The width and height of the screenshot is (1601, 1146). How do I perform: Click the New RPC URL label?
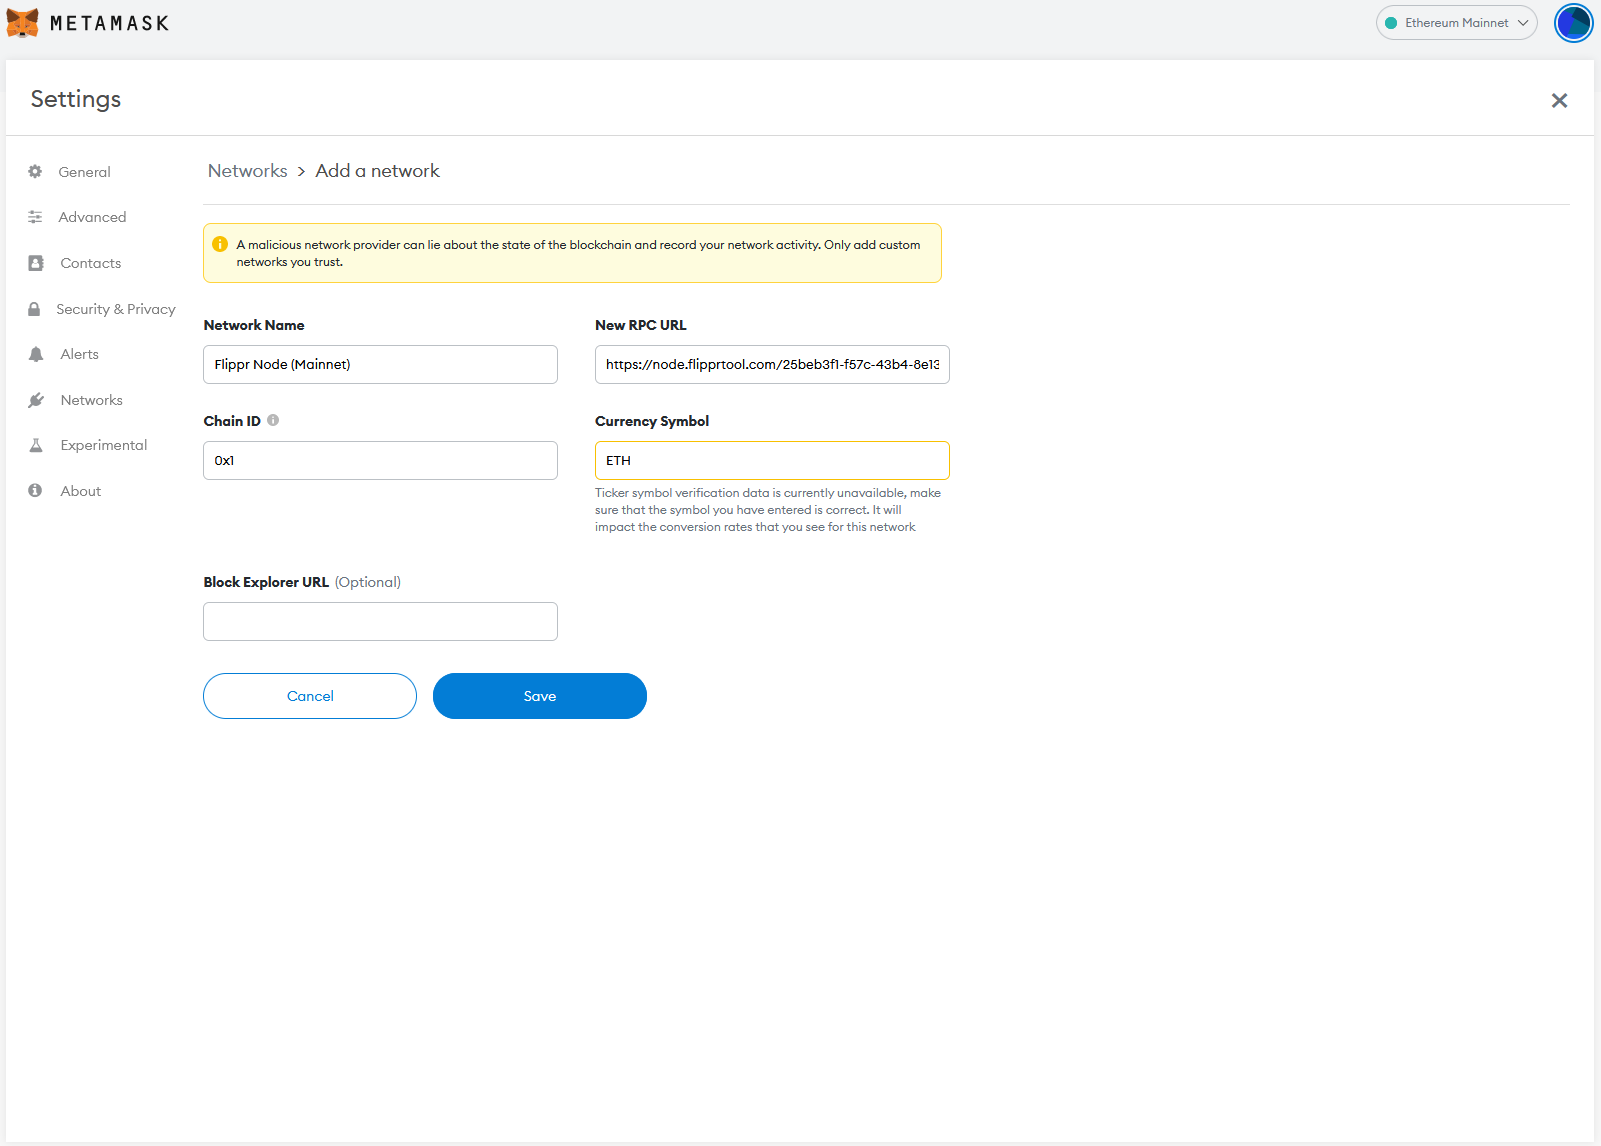click(x=641, y=325)
